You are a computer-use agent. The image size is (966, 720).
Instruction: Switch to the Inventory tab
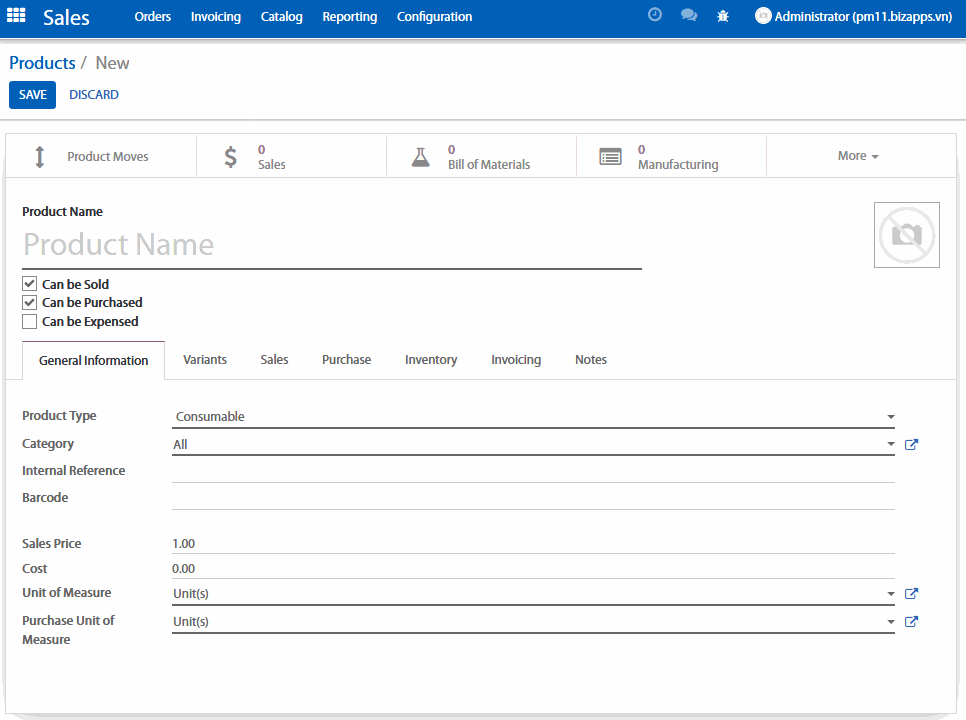431,360
